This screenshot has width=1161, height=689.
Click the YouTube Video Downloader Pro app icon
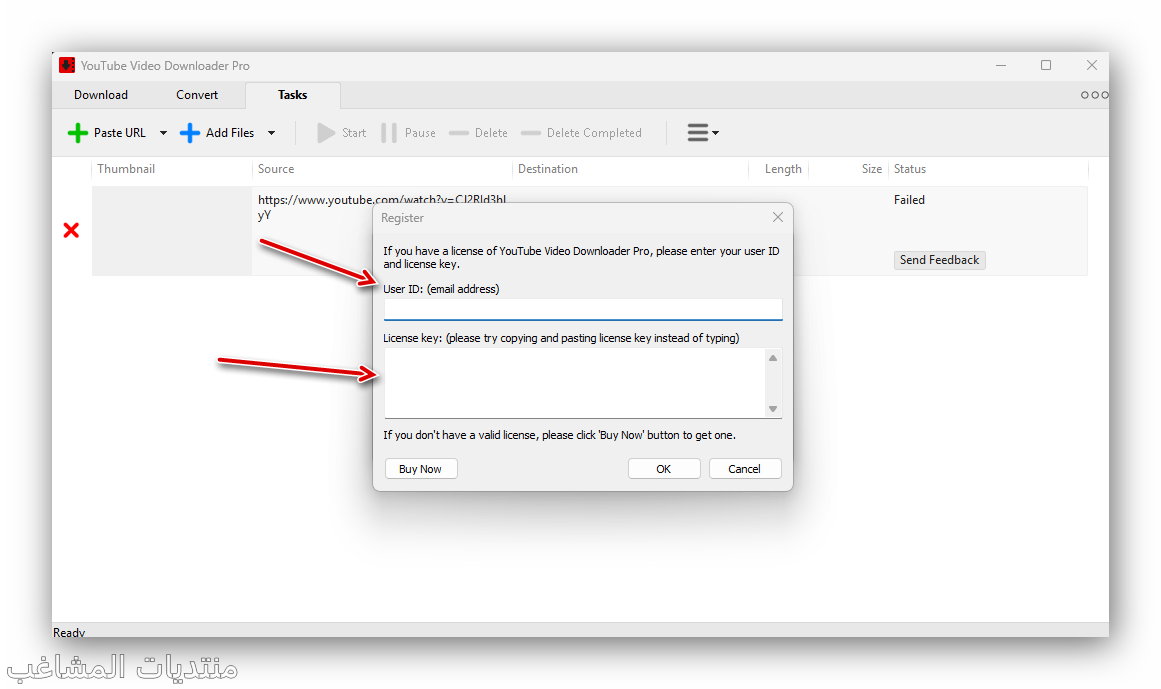click(67, 65)
